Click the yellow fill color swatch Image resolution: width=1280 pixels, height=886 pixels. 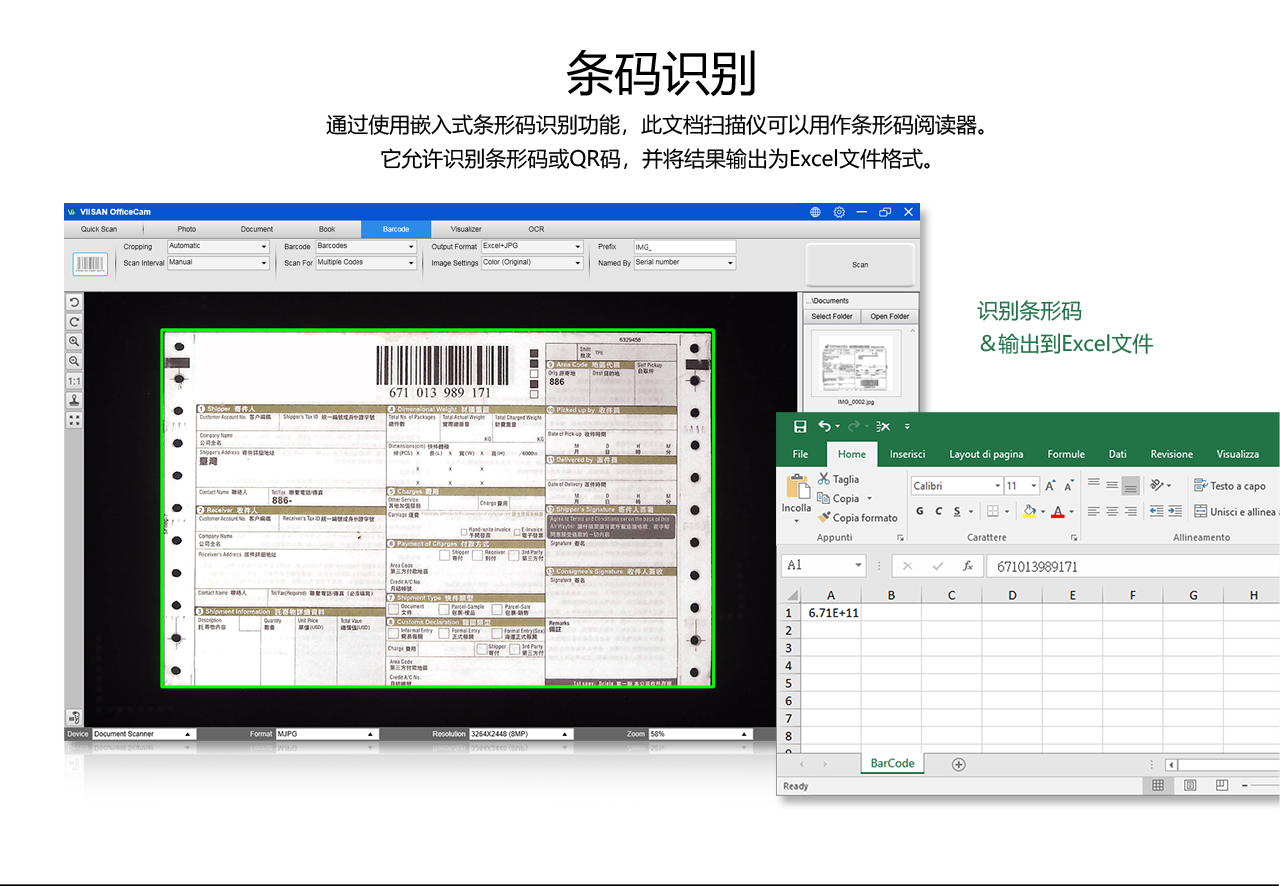(1029, 512)
